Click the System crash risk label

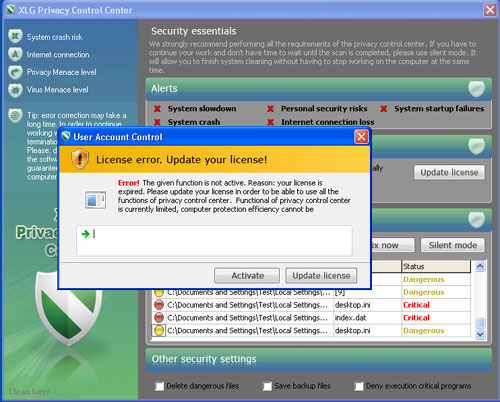click(x=55, y=37)
